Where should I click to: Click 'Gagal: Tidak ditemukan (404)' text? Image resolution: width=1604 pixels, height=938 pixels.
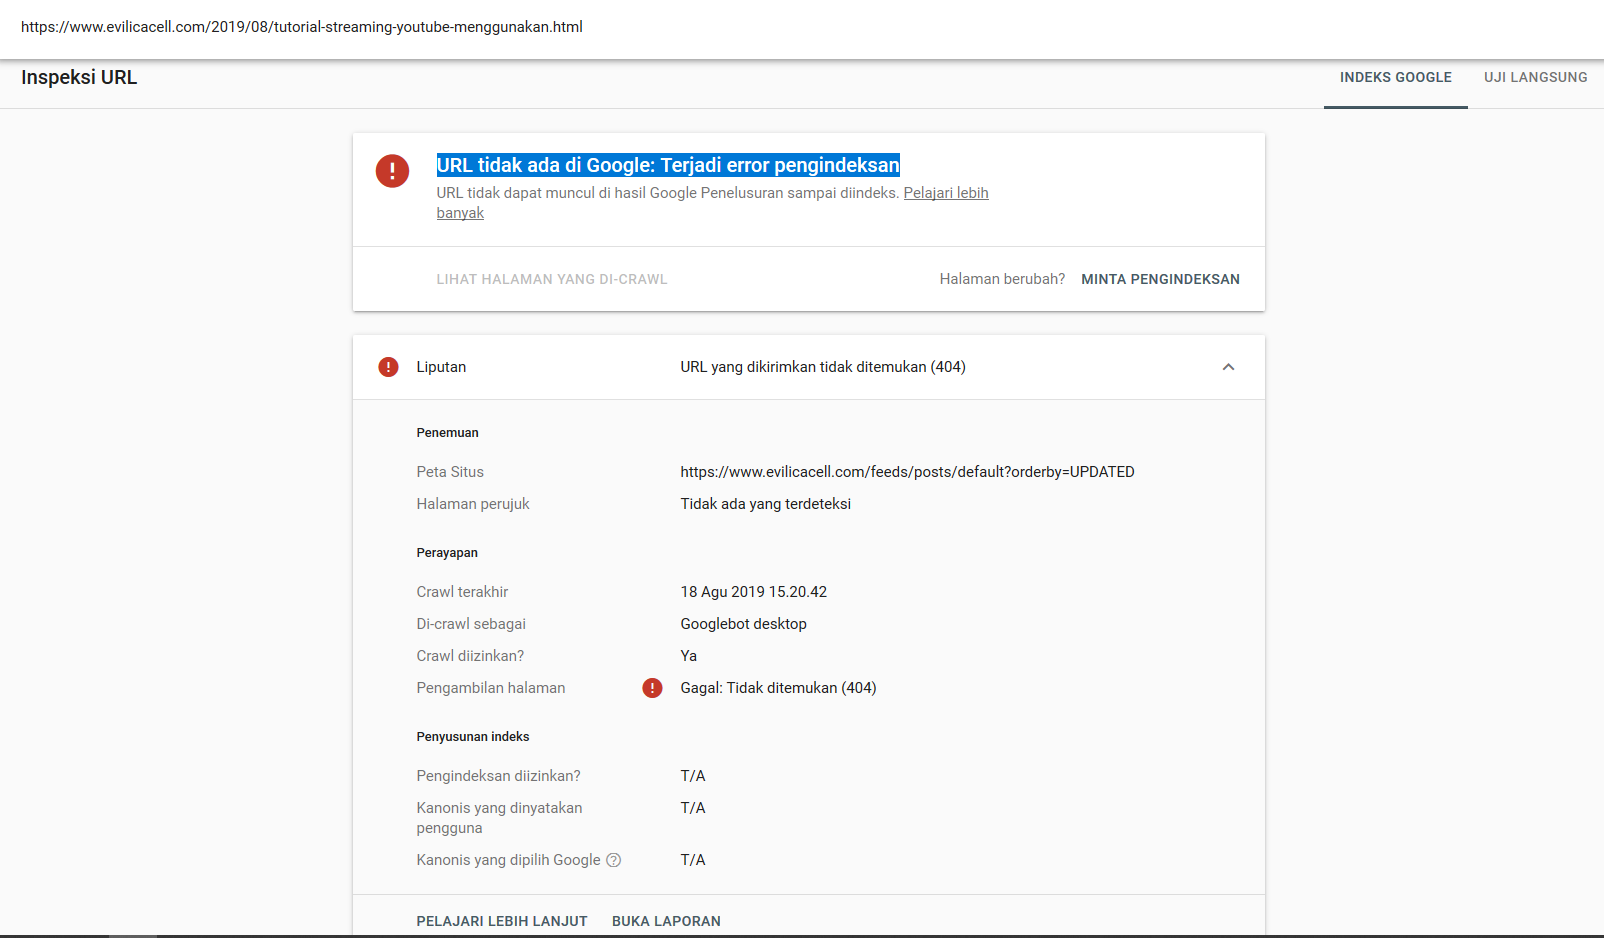[778, 688]
